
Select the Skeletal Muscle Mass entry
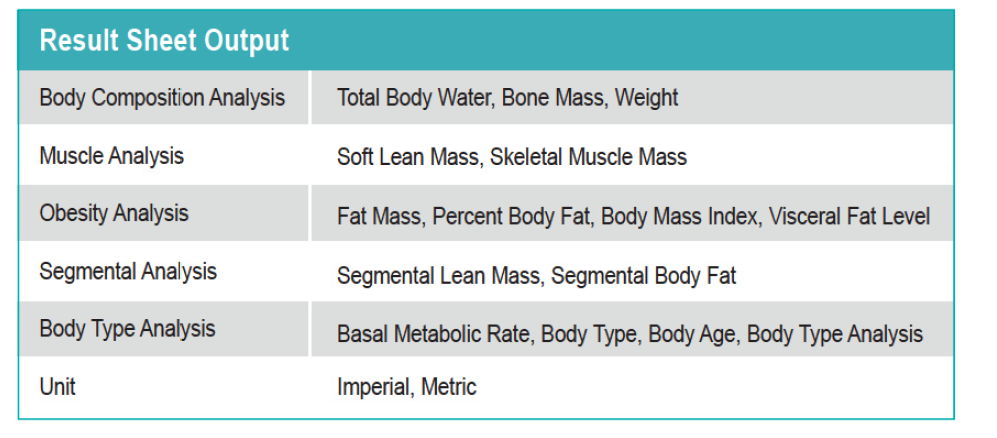tap(588, 157)
